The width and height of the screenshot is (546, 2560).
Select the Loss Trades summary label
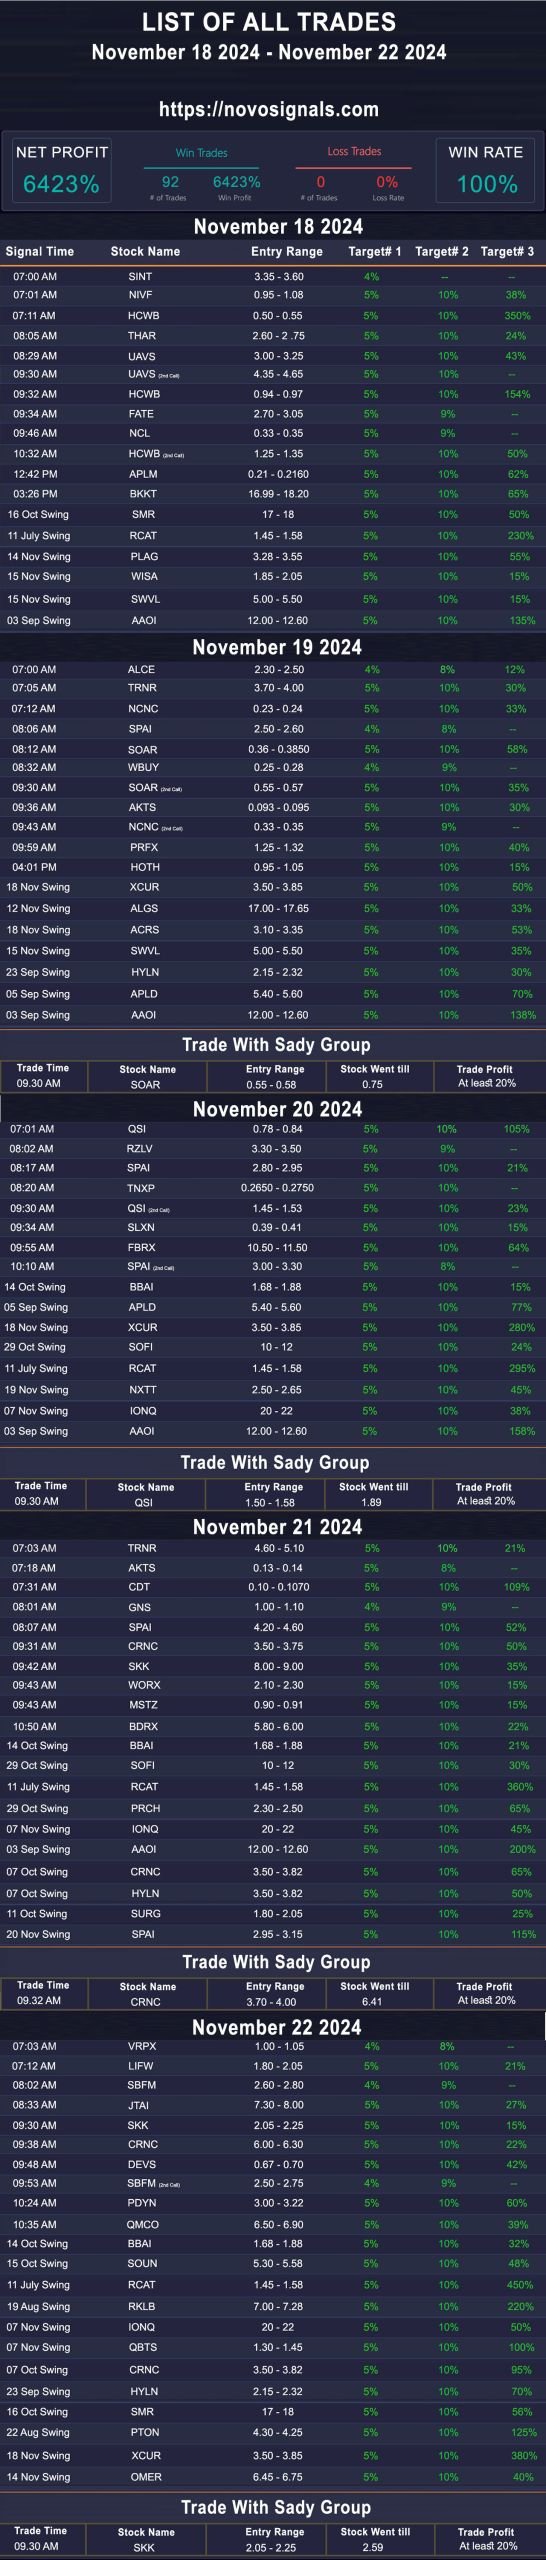point(354,152)
